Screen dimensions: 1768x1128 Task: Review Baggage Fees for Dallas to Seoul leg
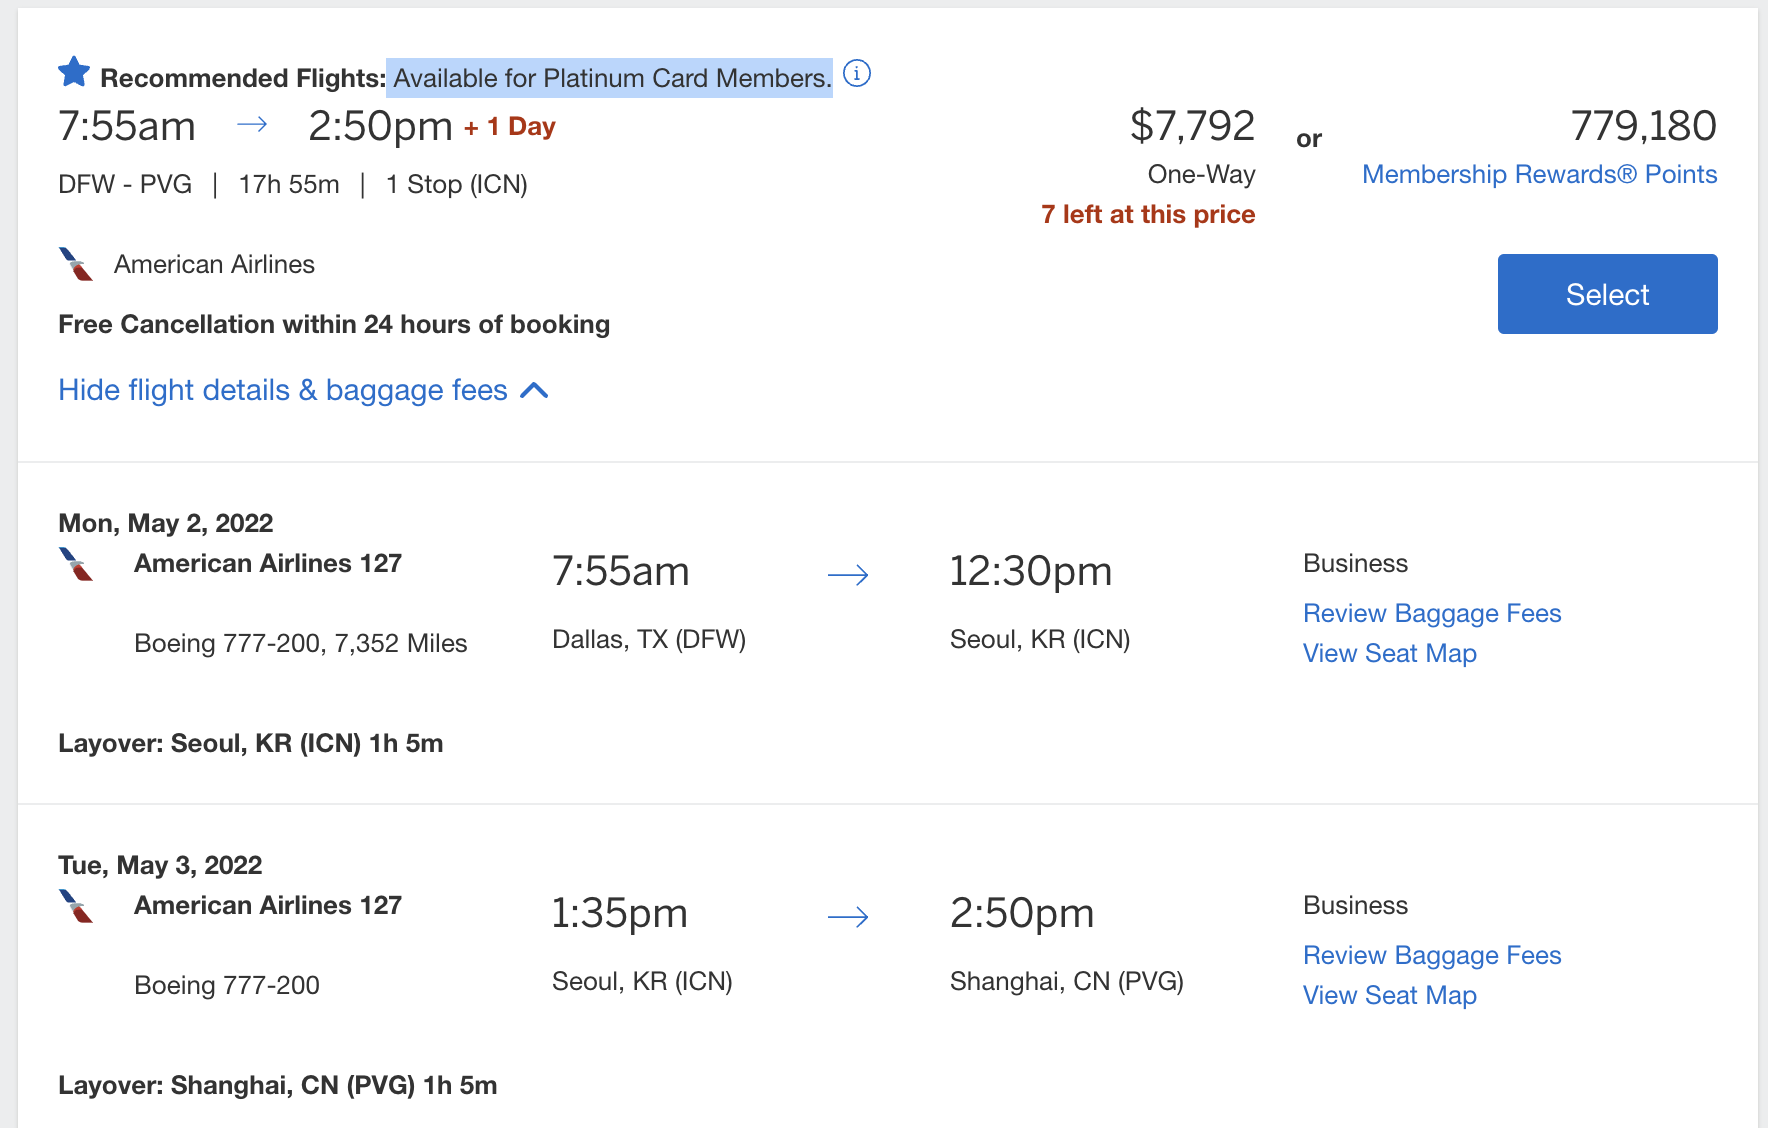click(1432, 613)
